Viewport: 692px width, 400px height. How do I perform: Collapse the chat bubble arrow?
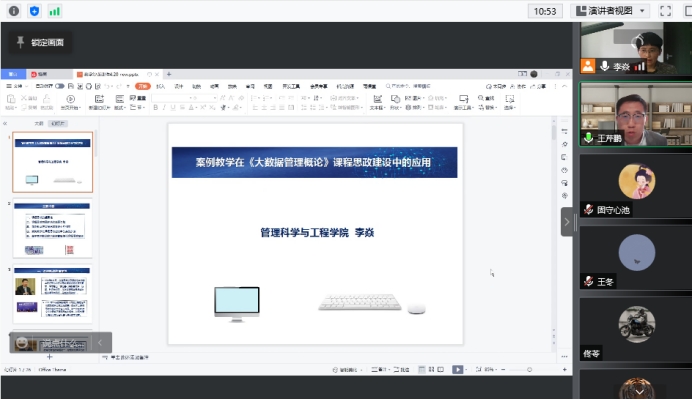click(x=99, y=343)
